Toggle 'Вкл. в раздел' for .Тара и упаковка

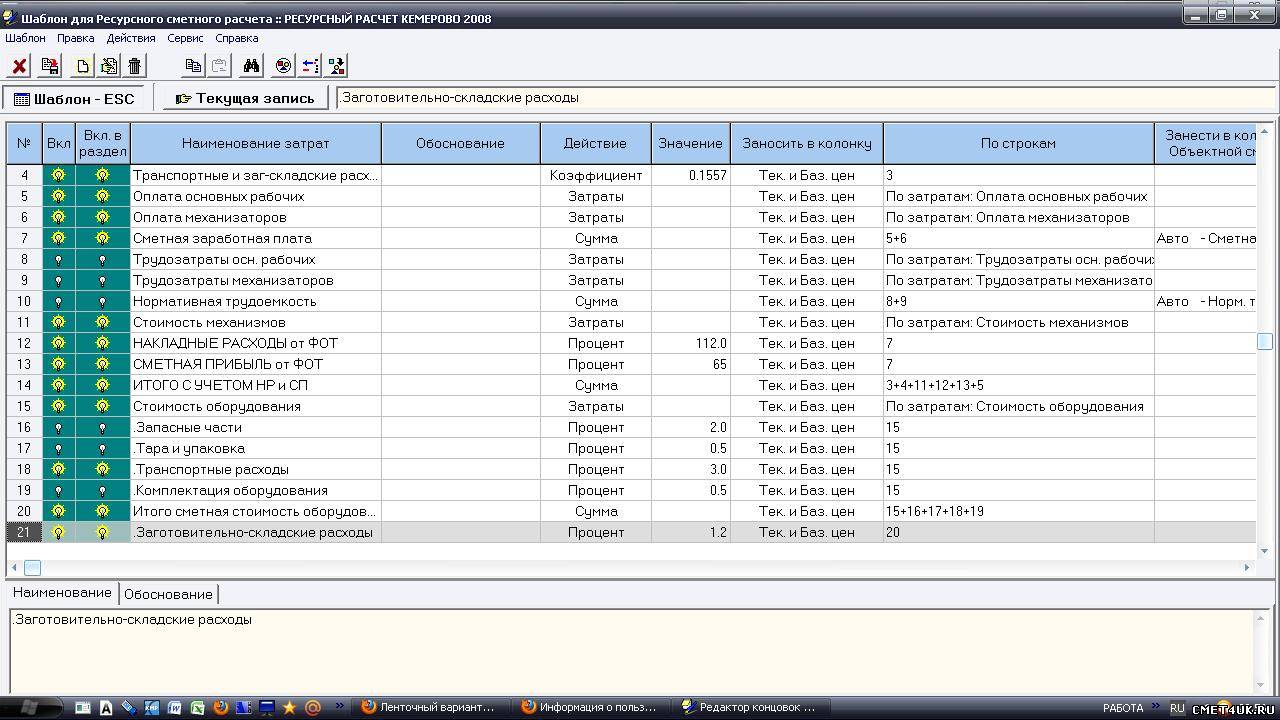click(102, 448)
